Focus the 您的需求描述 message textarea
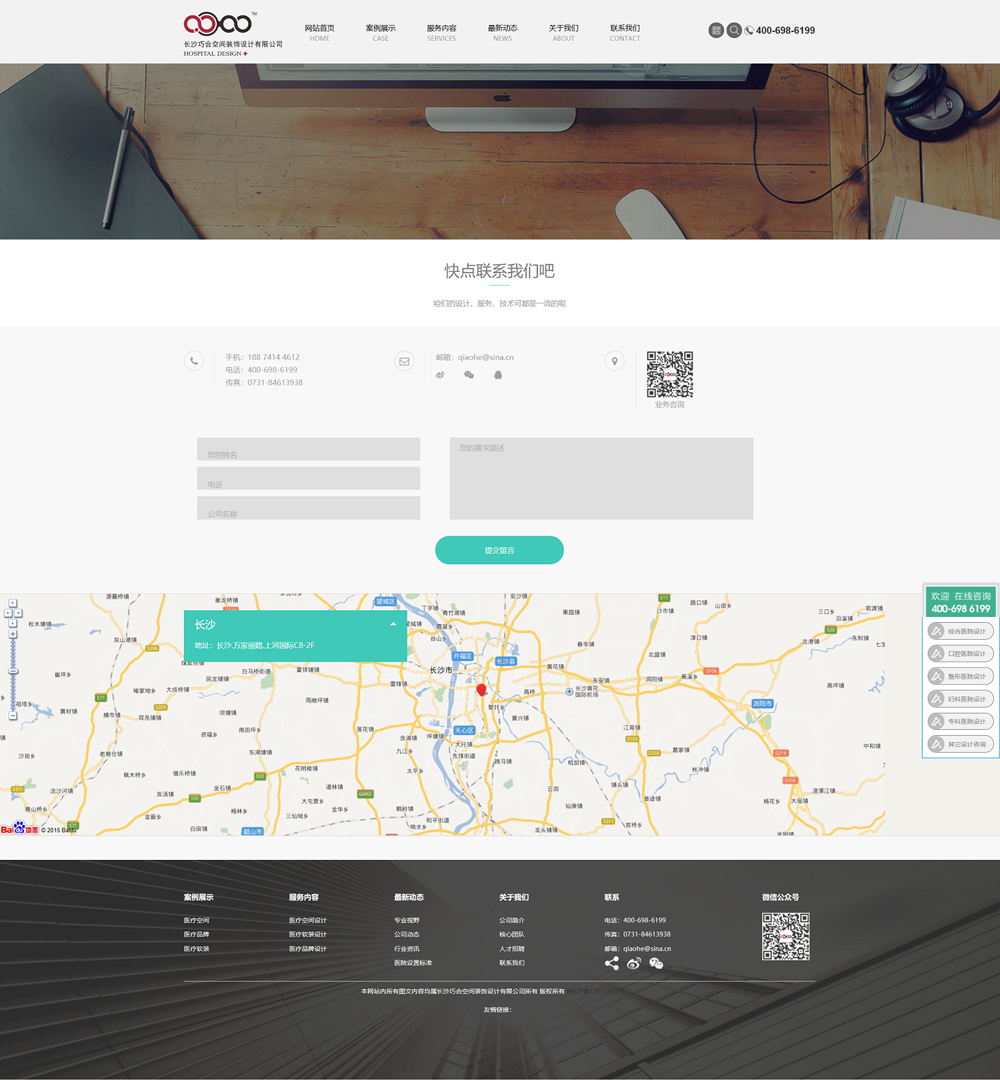The height and width of the screenshot is (1080, 1000). (x=601, y=479)
